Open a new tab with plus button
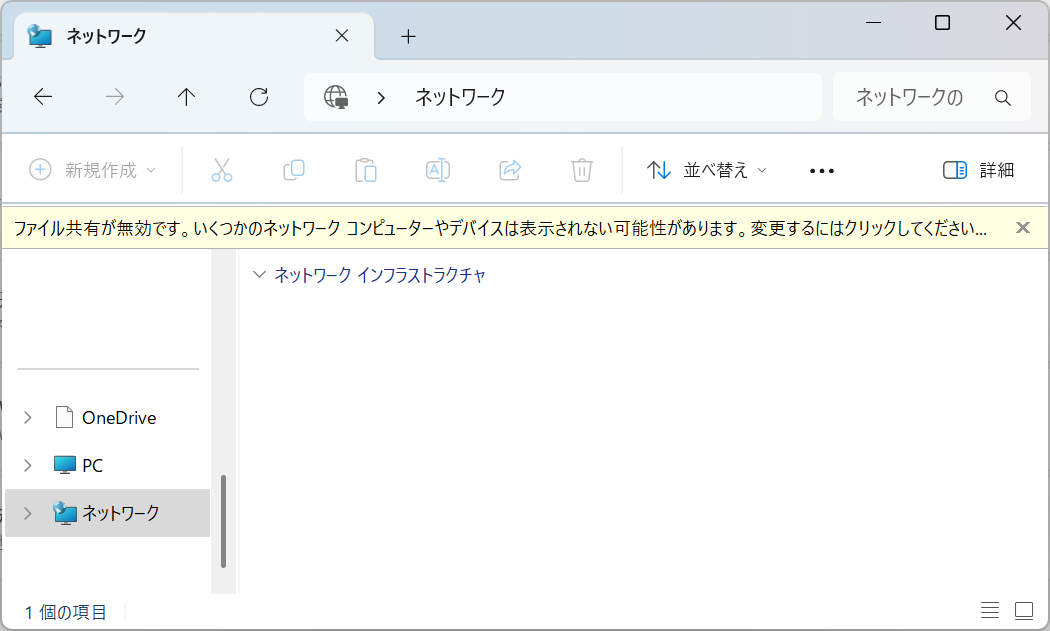 coord(408,37)
